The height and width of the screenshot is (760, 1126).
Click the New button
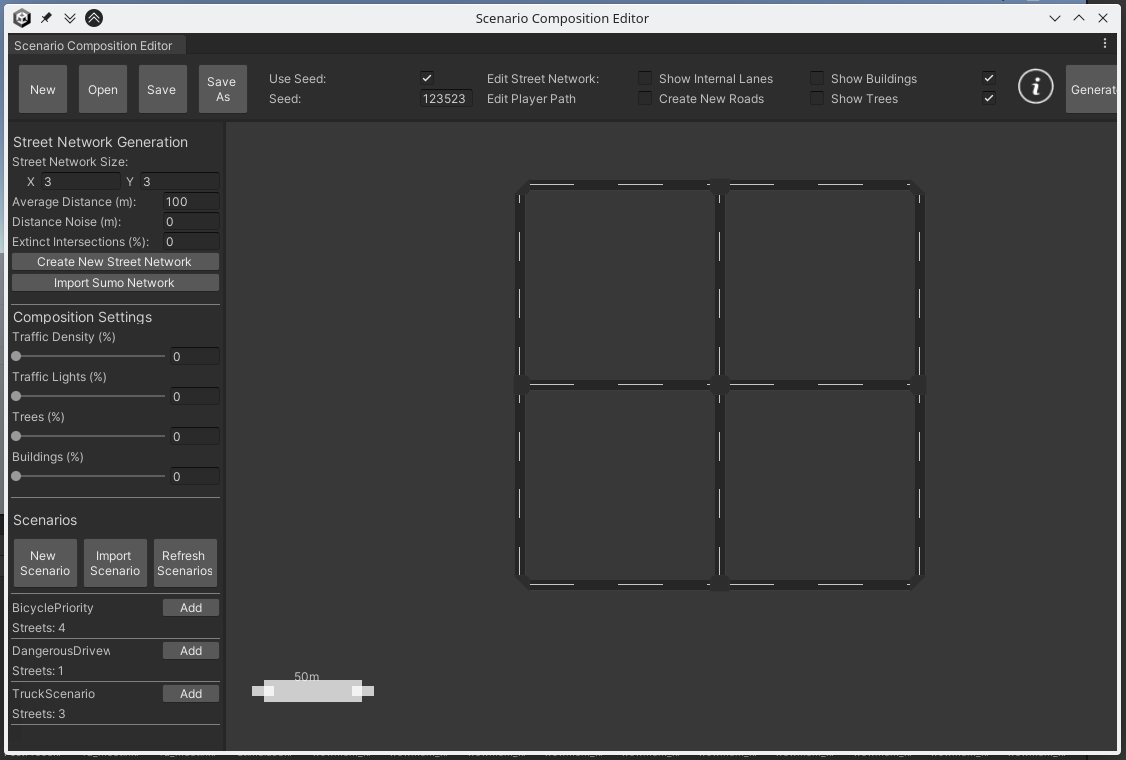[x=42, y=89]
